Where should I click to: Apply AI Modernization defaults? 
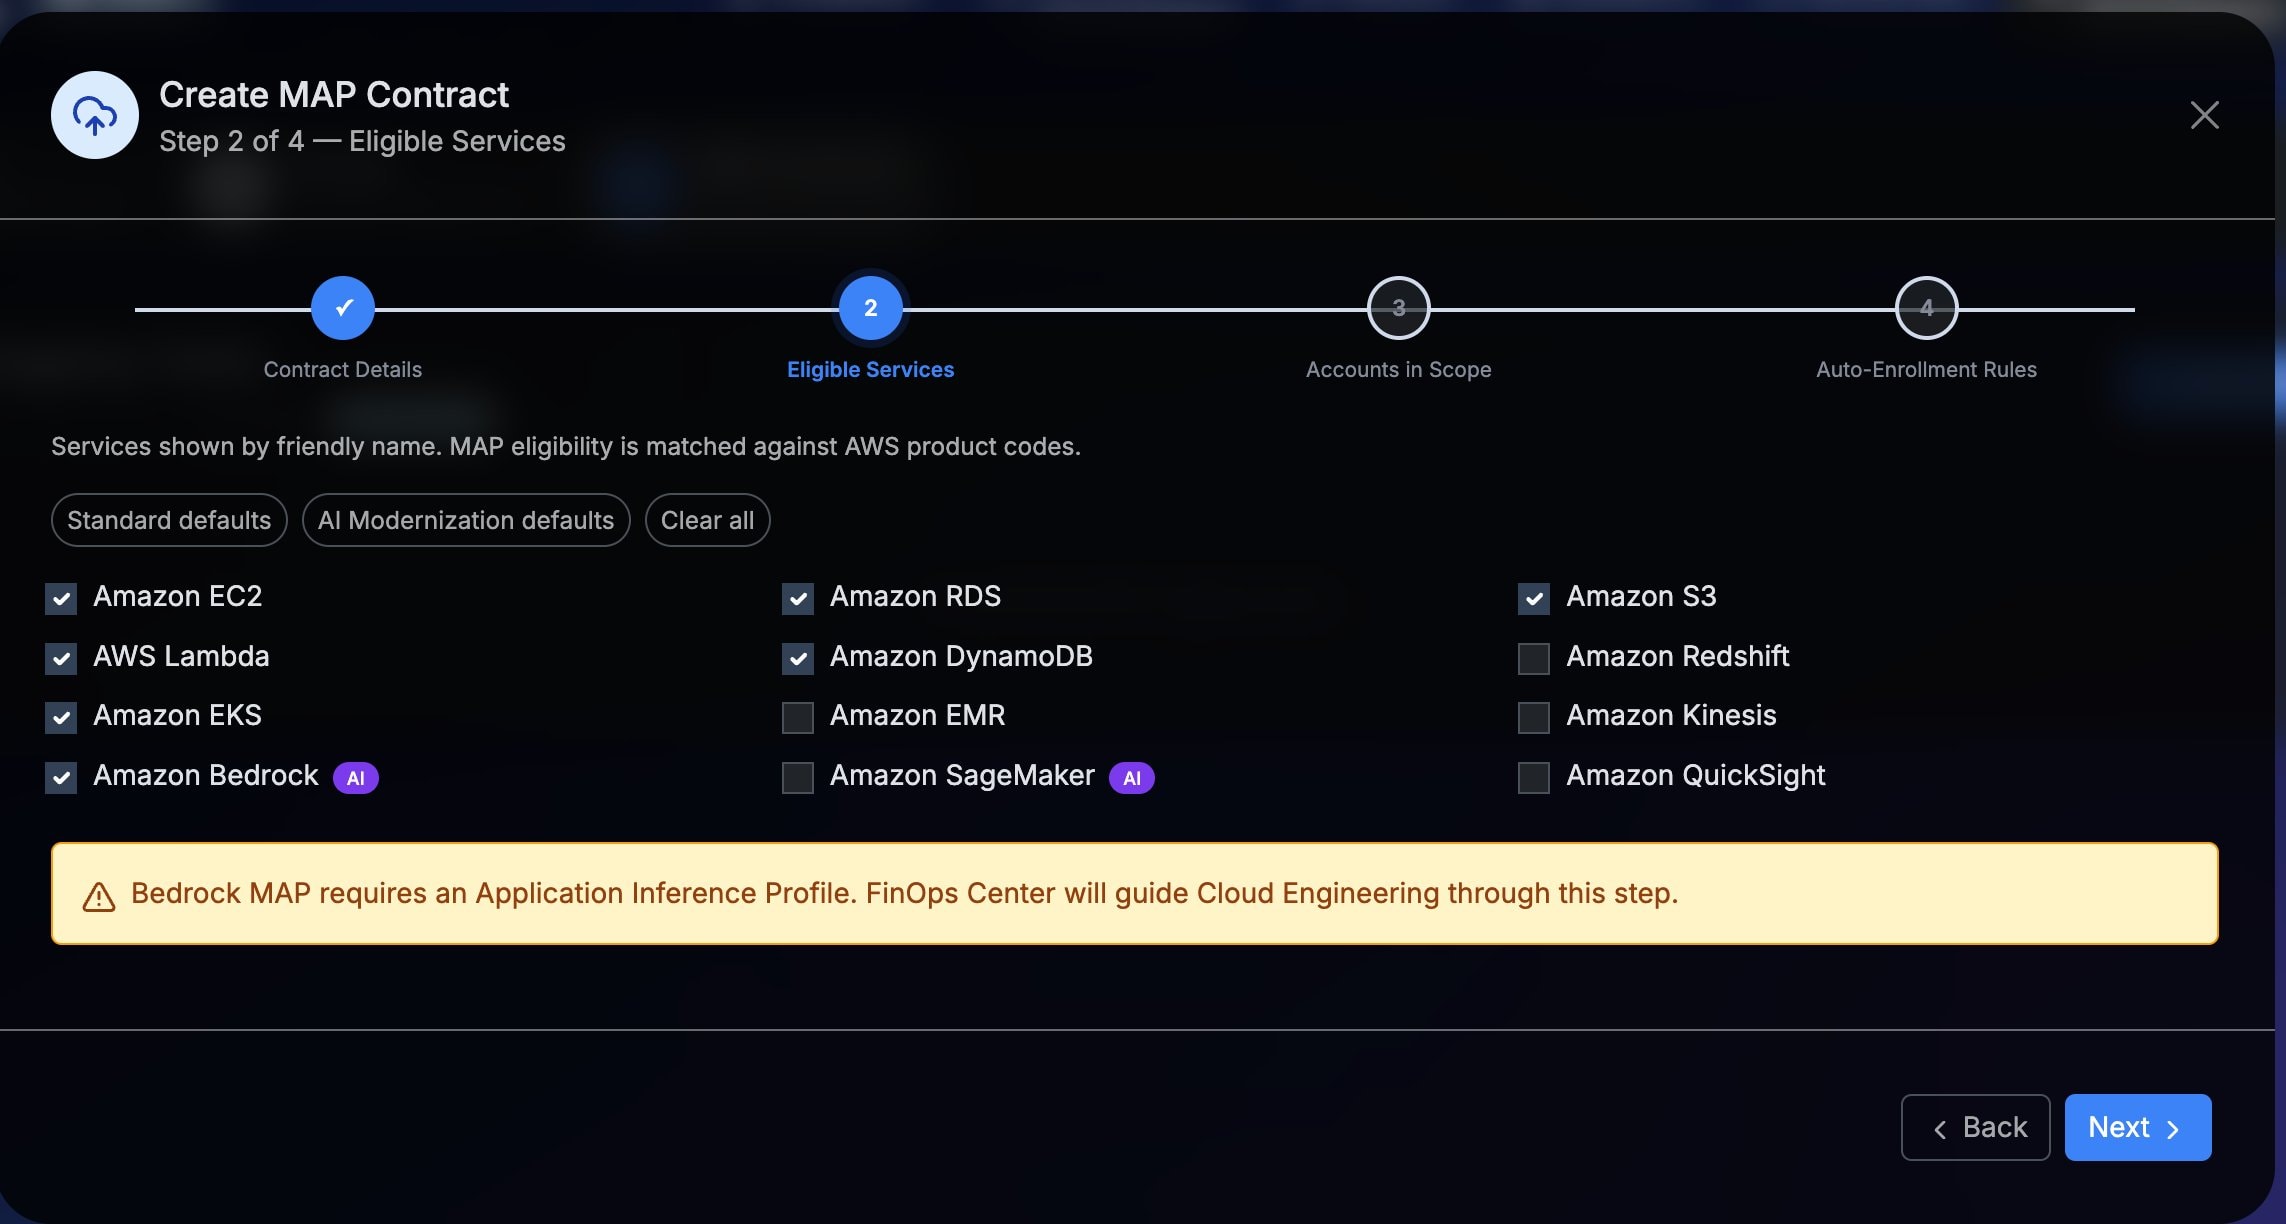465,520
